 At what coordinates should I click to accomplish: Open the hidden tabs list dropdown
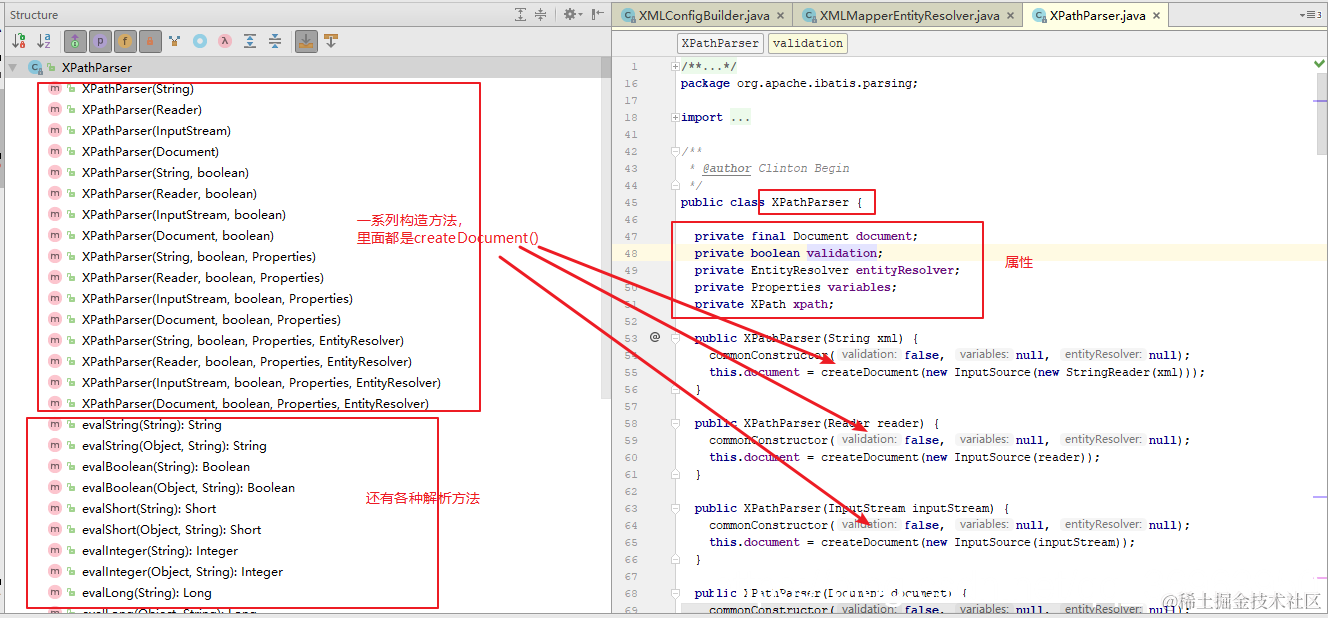pos(1310,15)
